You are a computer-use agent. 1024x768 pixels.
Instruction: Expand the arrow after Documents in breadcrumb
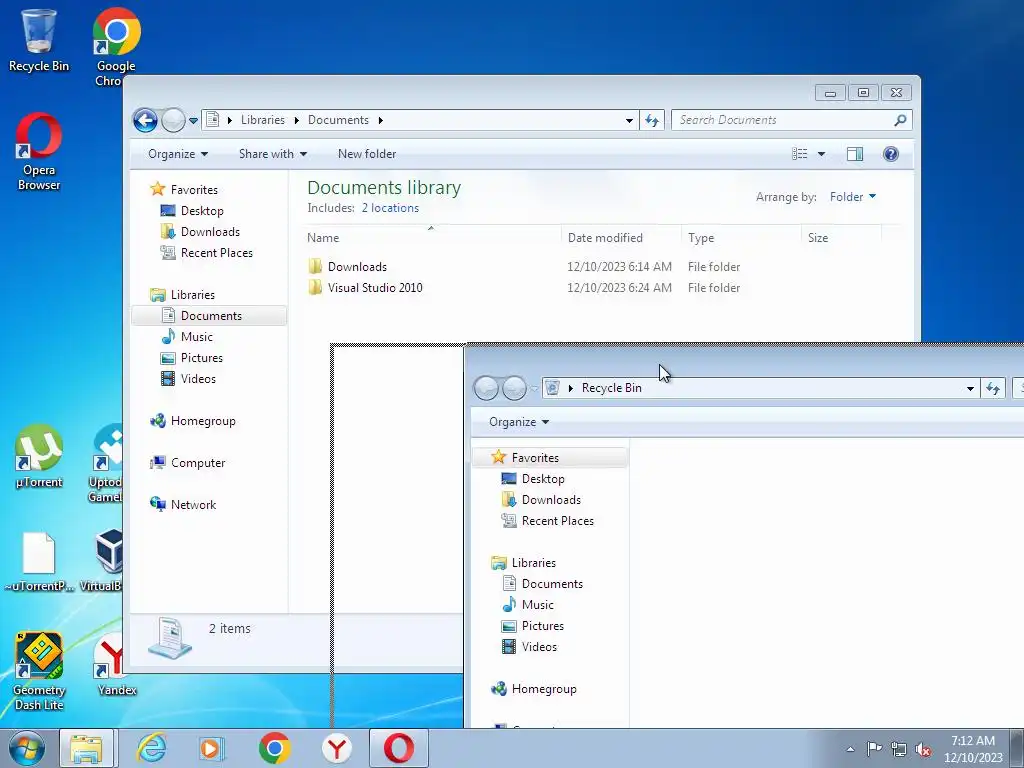point(380,120)
